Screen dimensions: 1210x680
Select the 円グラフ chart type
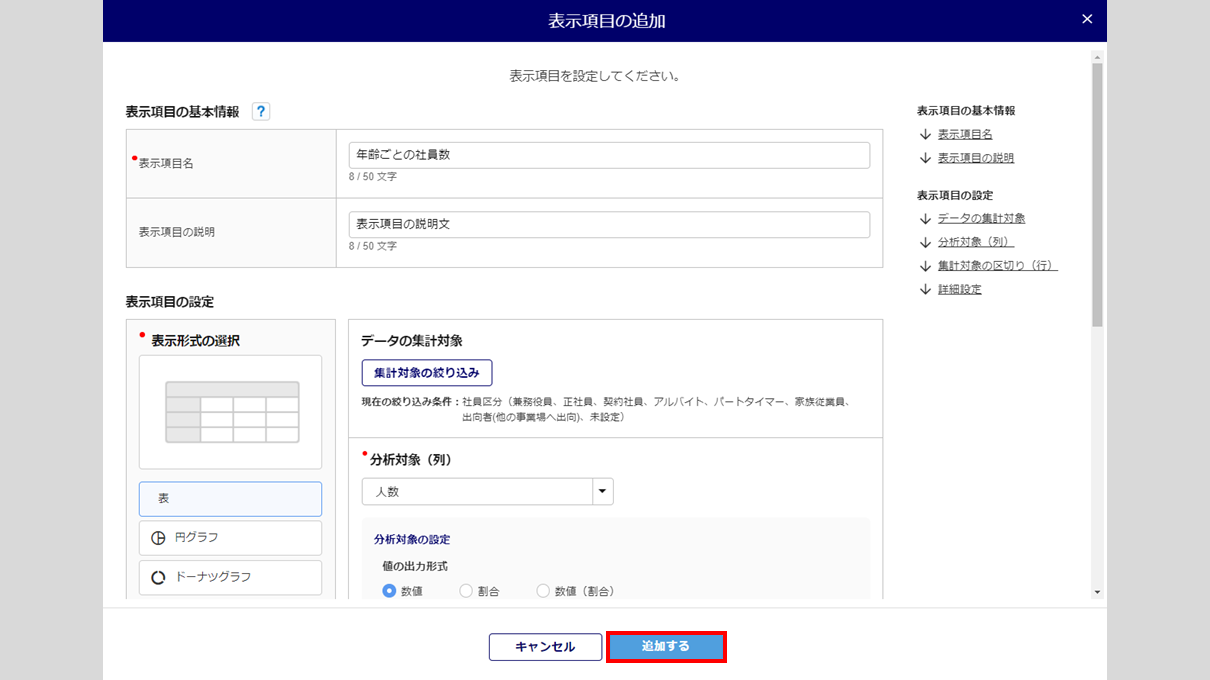(x=230, y=538)
